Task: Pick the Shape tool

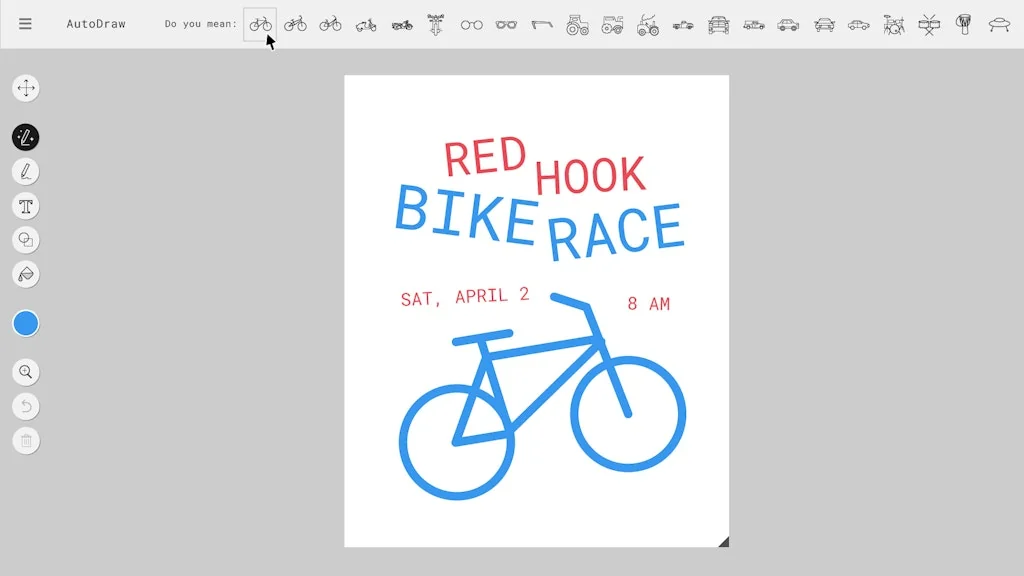Action: (26, 239)
